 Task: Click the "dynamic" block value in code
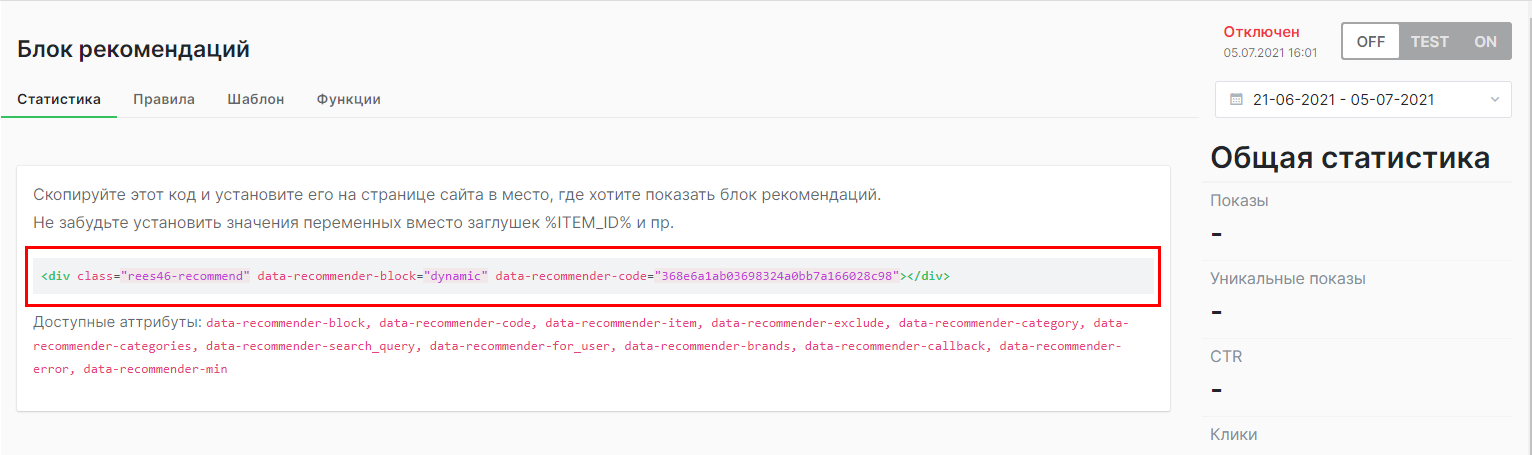[x=457, y=276]
